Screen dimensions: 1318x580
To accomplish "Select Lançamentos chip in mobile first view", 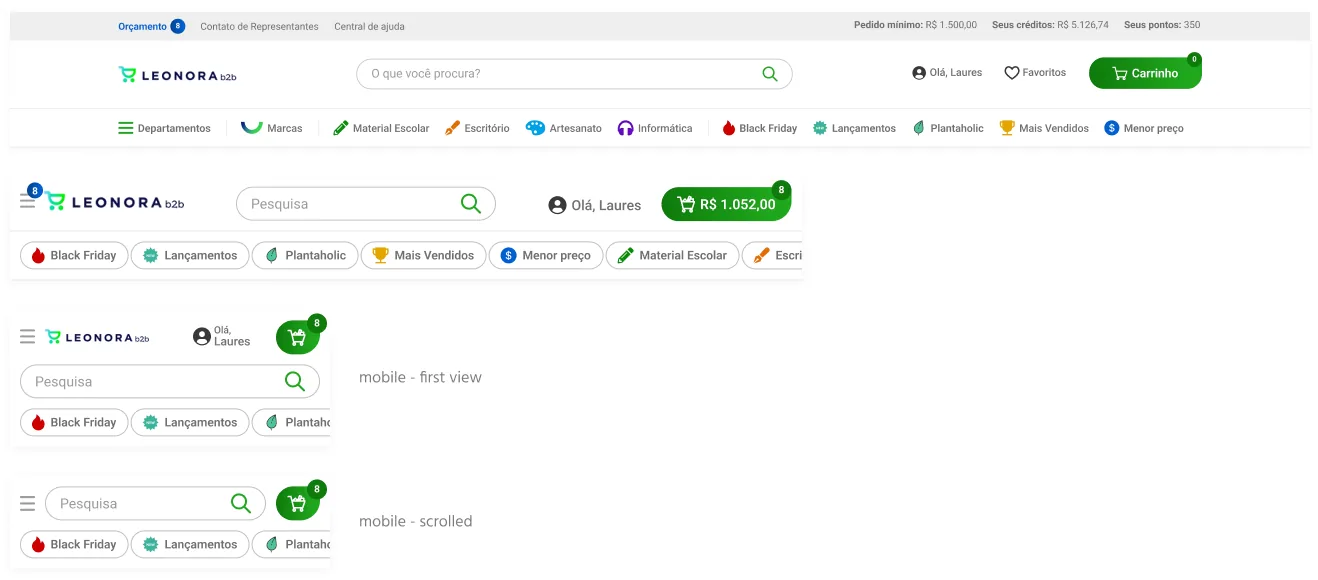I will click(x=190, y=422).
